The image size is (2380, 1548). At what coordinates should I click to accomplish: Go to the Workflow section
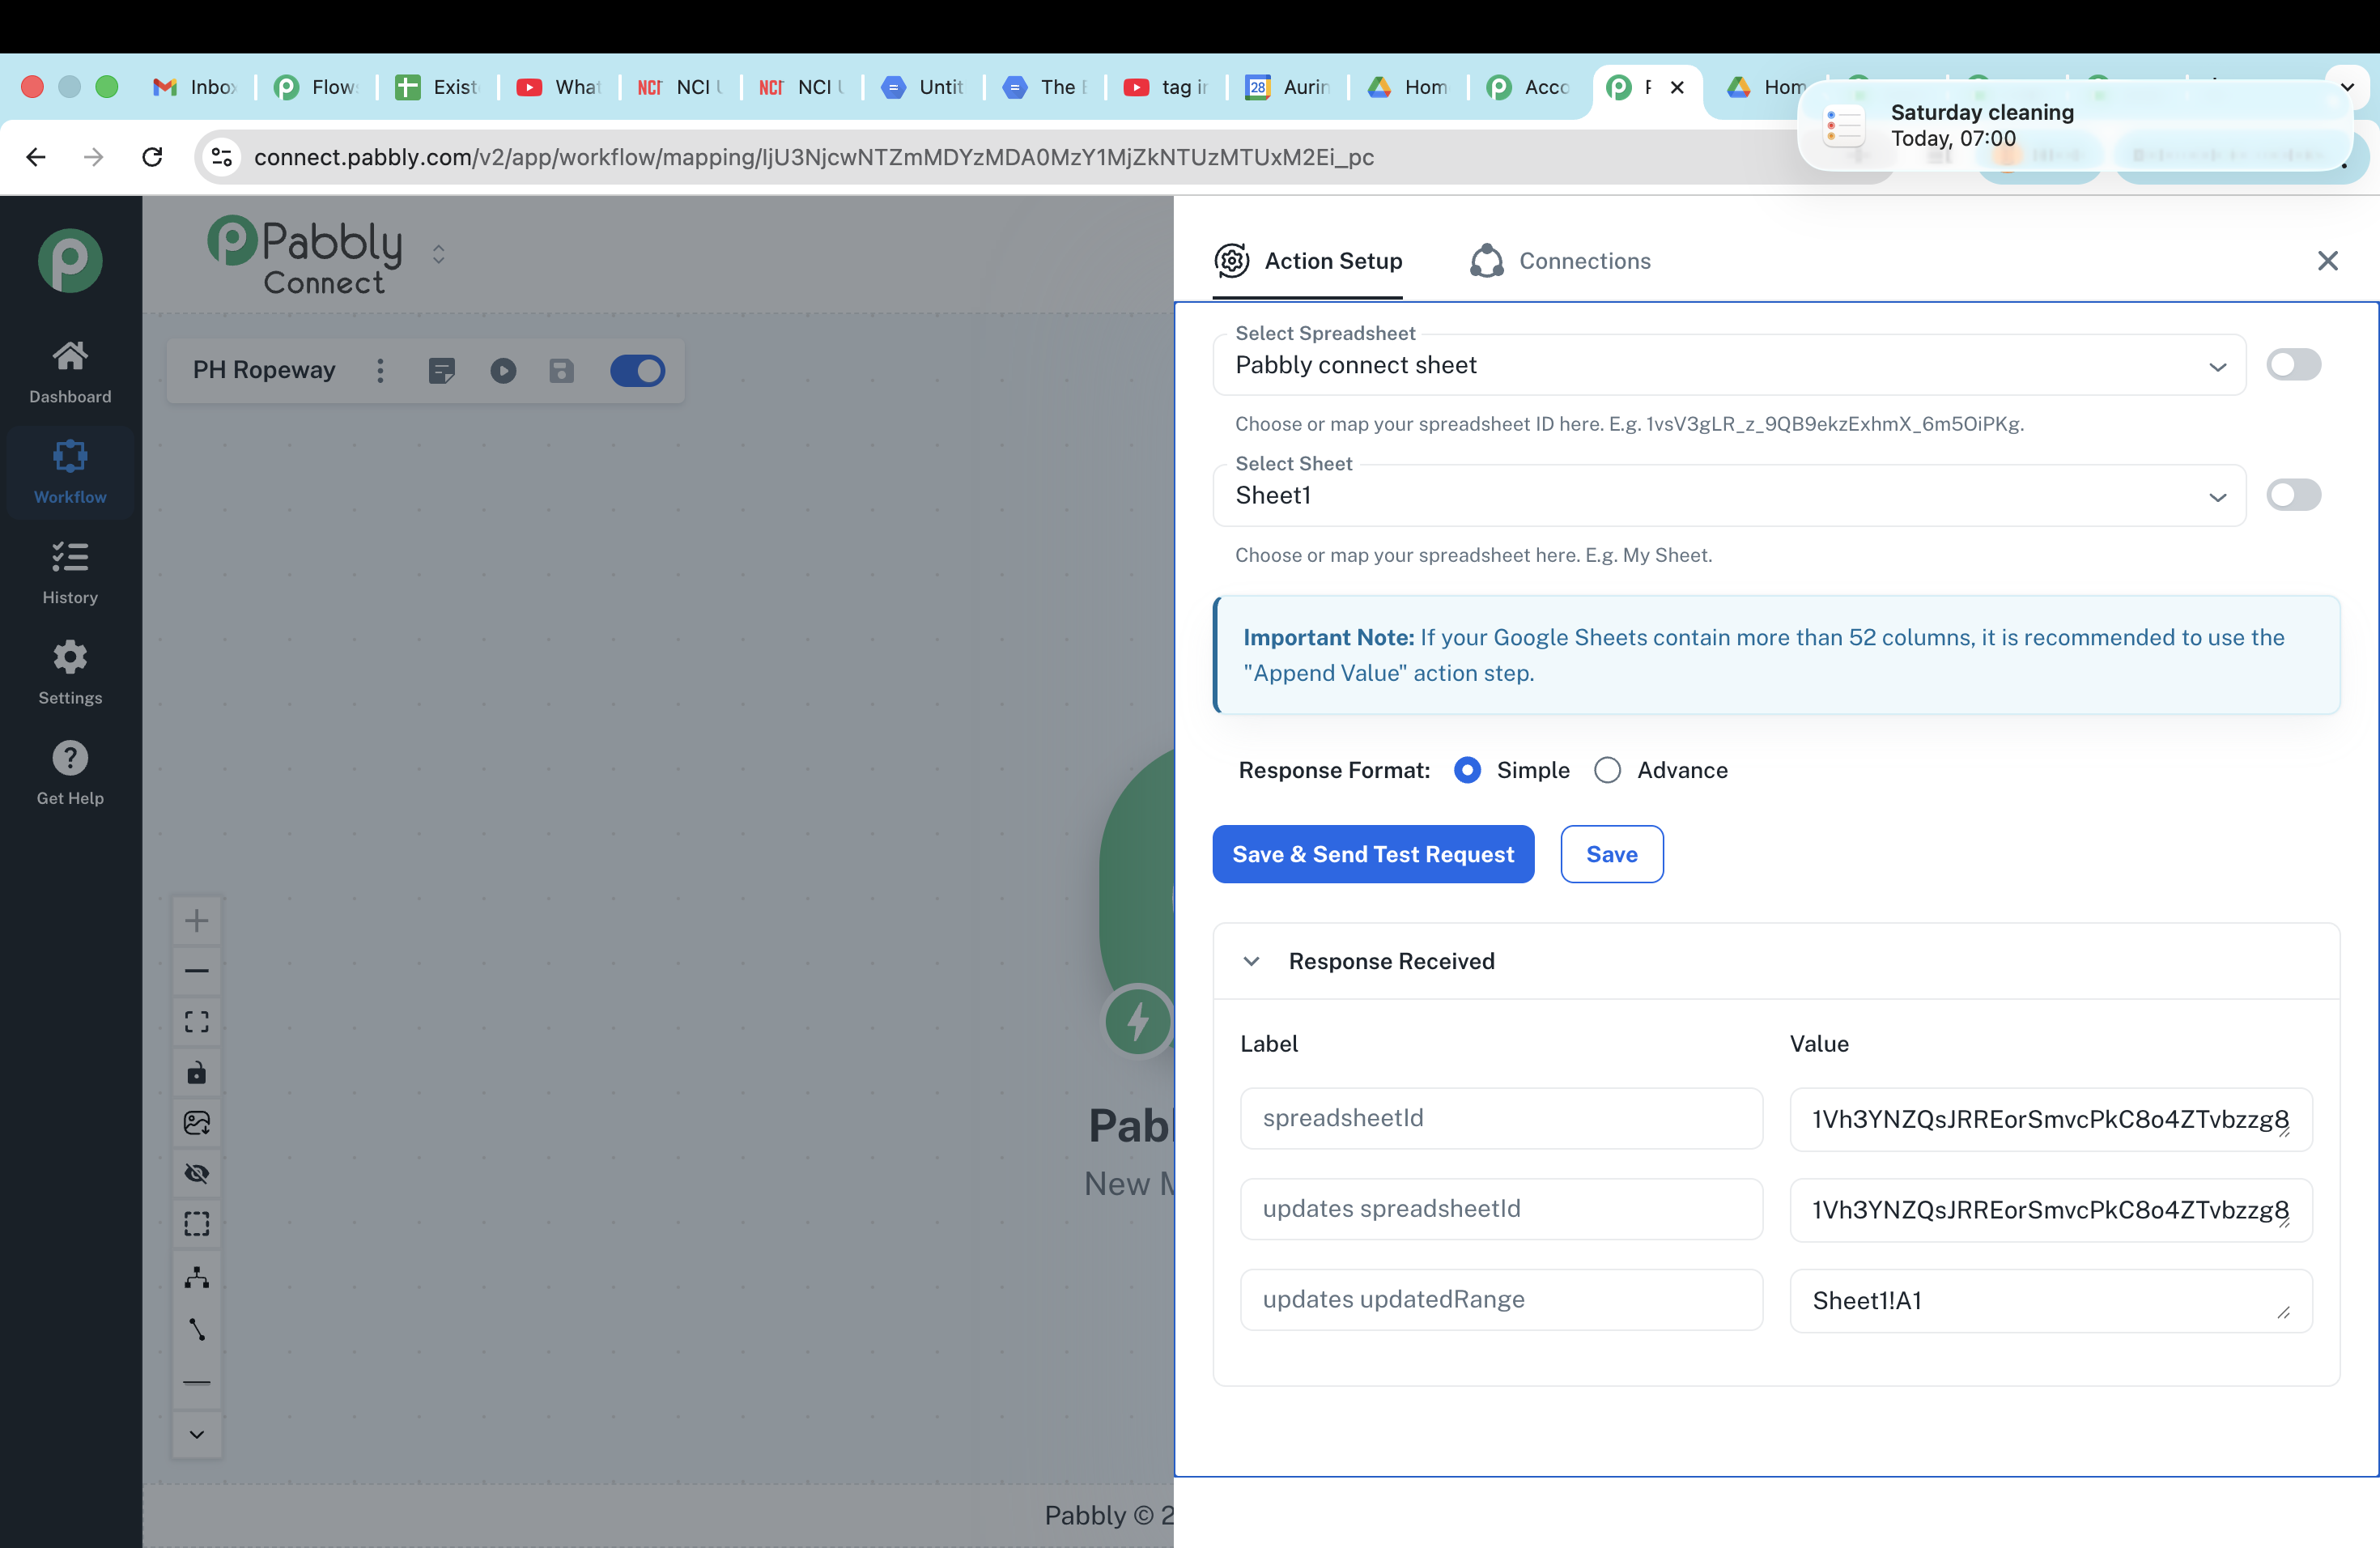tap(70, 472)
